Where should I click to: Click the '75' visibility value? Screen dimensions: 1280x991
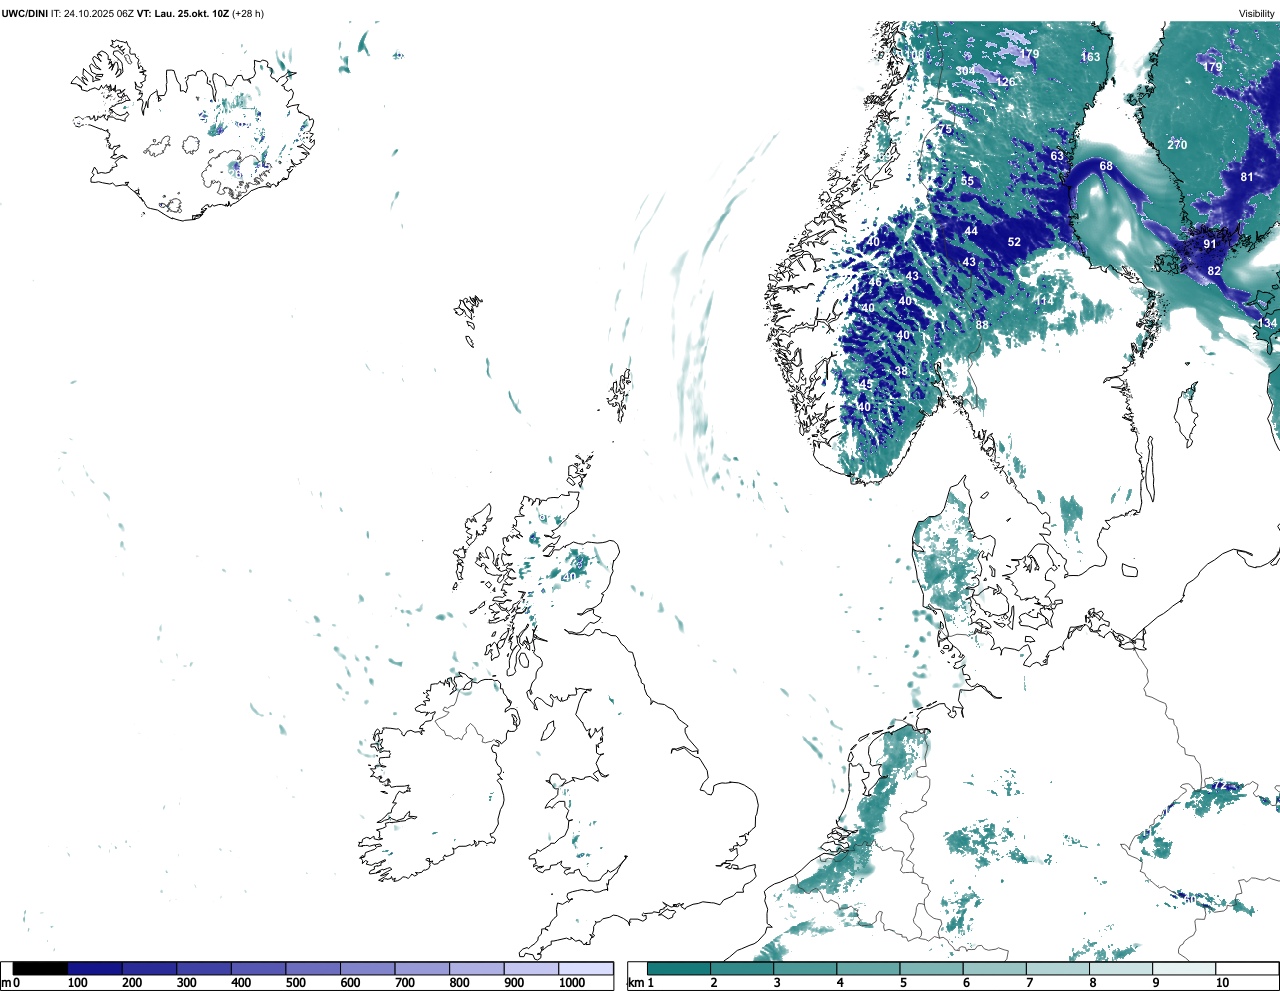945,130
